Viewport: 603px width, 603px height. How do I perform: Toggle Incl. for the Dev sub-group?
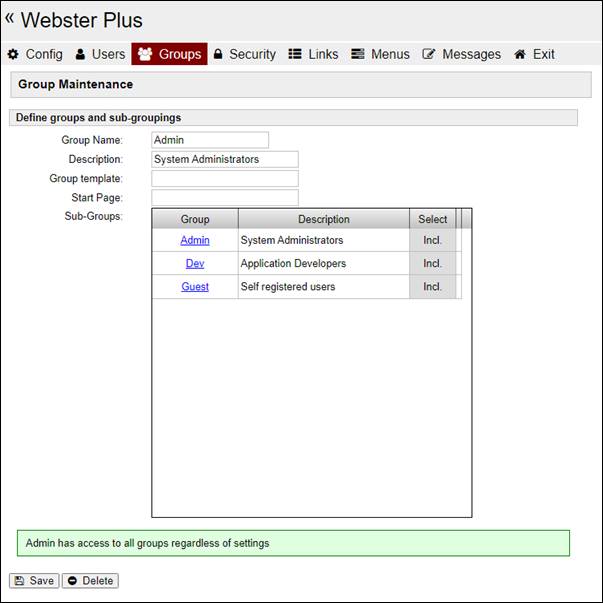tap(432, 264)
